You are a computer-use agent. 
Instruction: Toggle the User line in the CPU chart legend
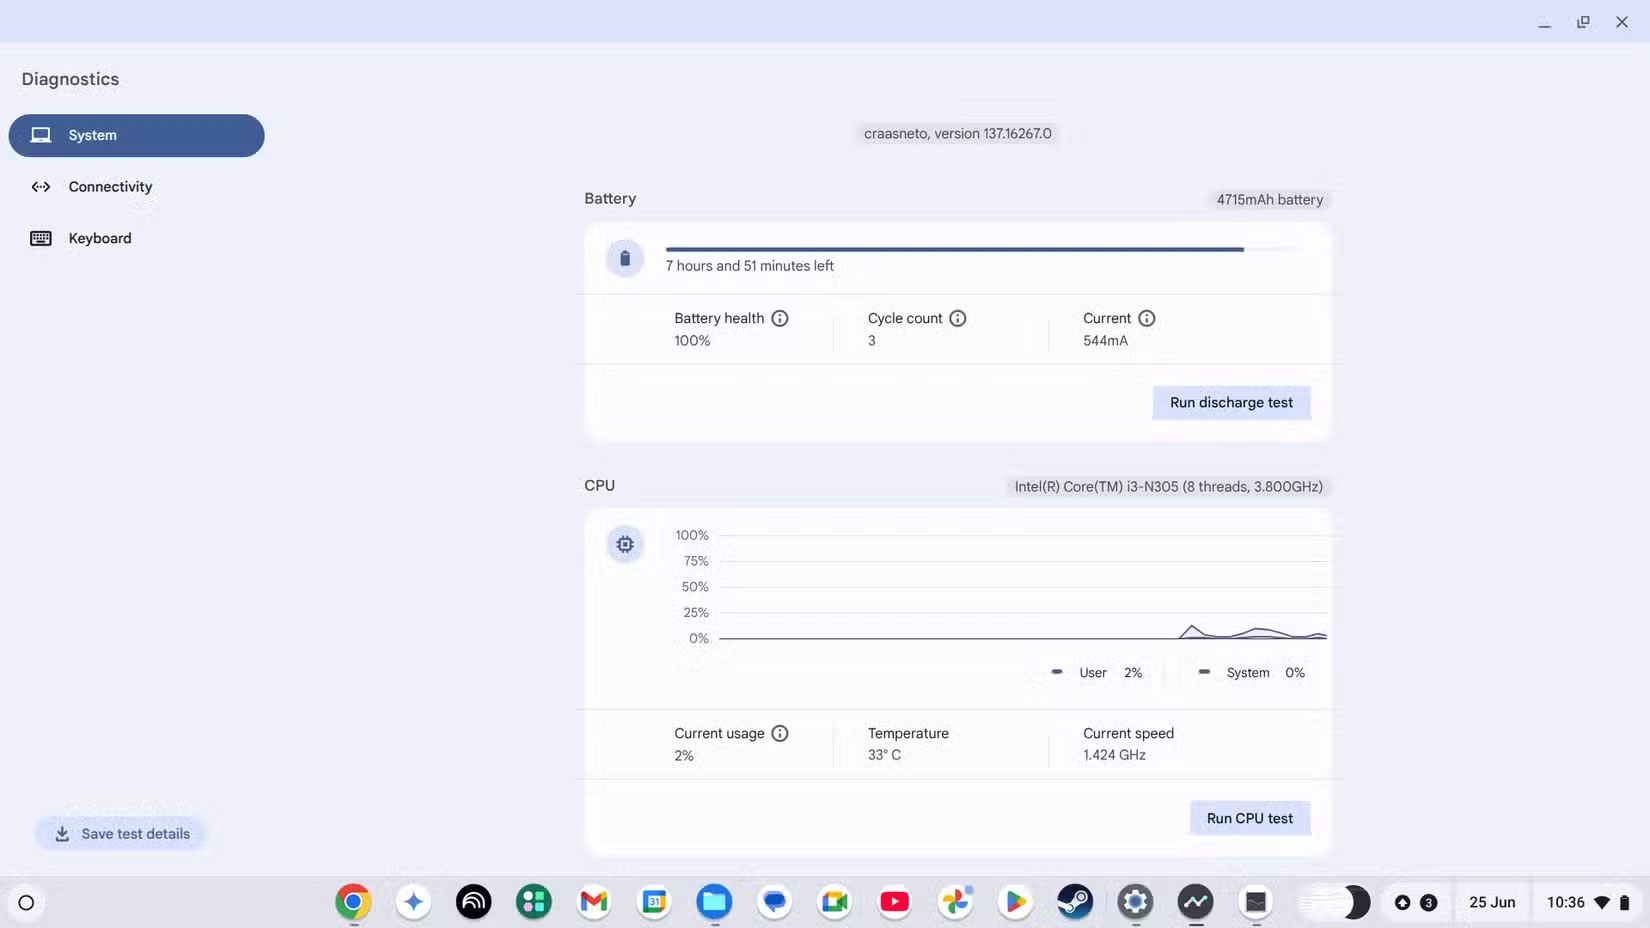click(x=1093, y=672)
